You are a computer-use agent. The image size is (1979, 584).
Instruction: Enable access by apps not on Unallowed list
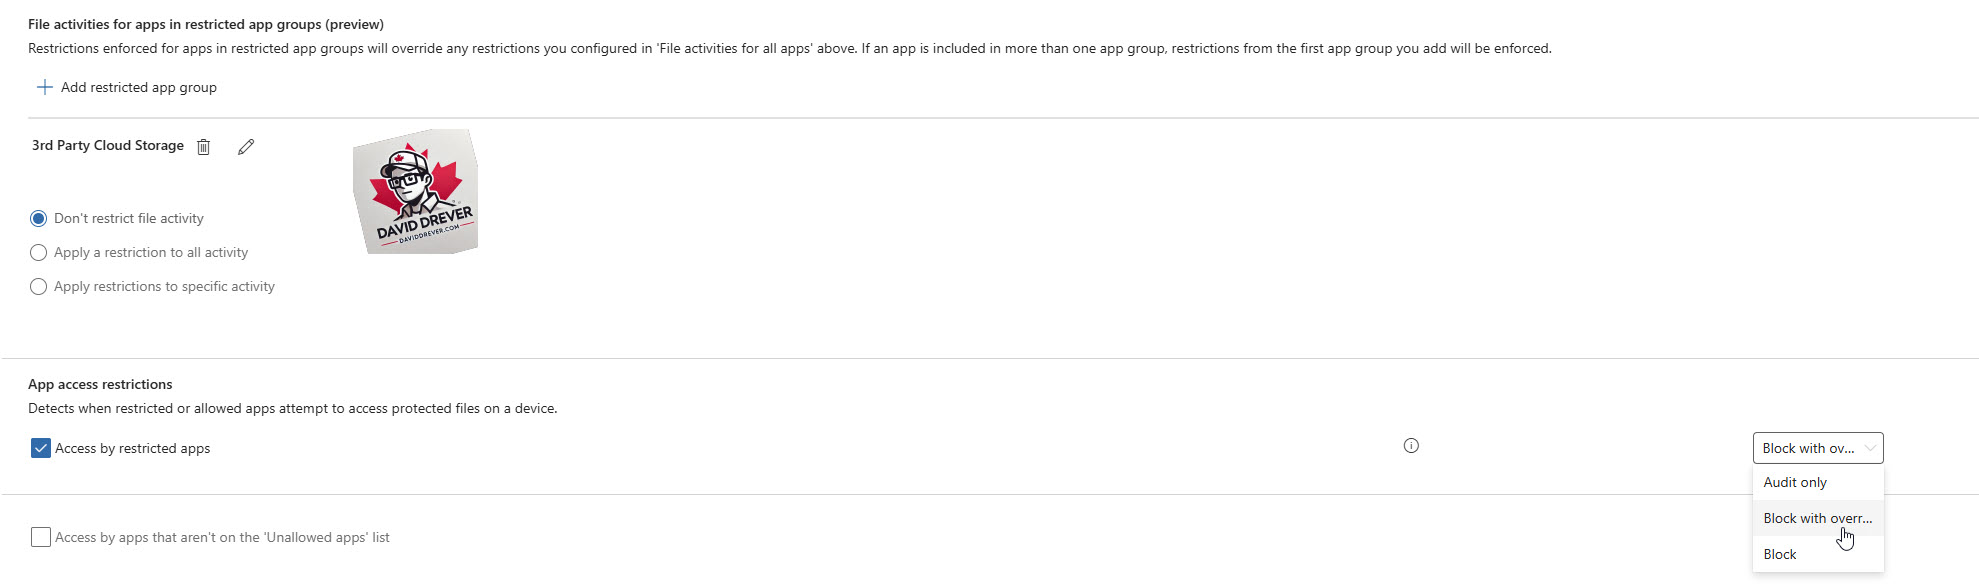(40, 537)
